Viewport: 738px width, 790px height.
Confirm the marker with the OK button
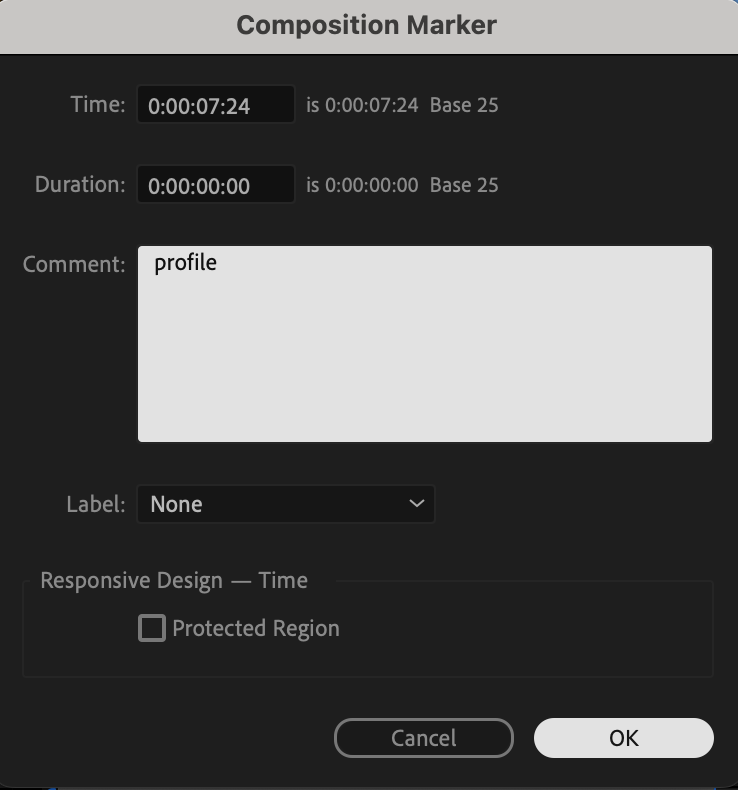tap(623, 738)
